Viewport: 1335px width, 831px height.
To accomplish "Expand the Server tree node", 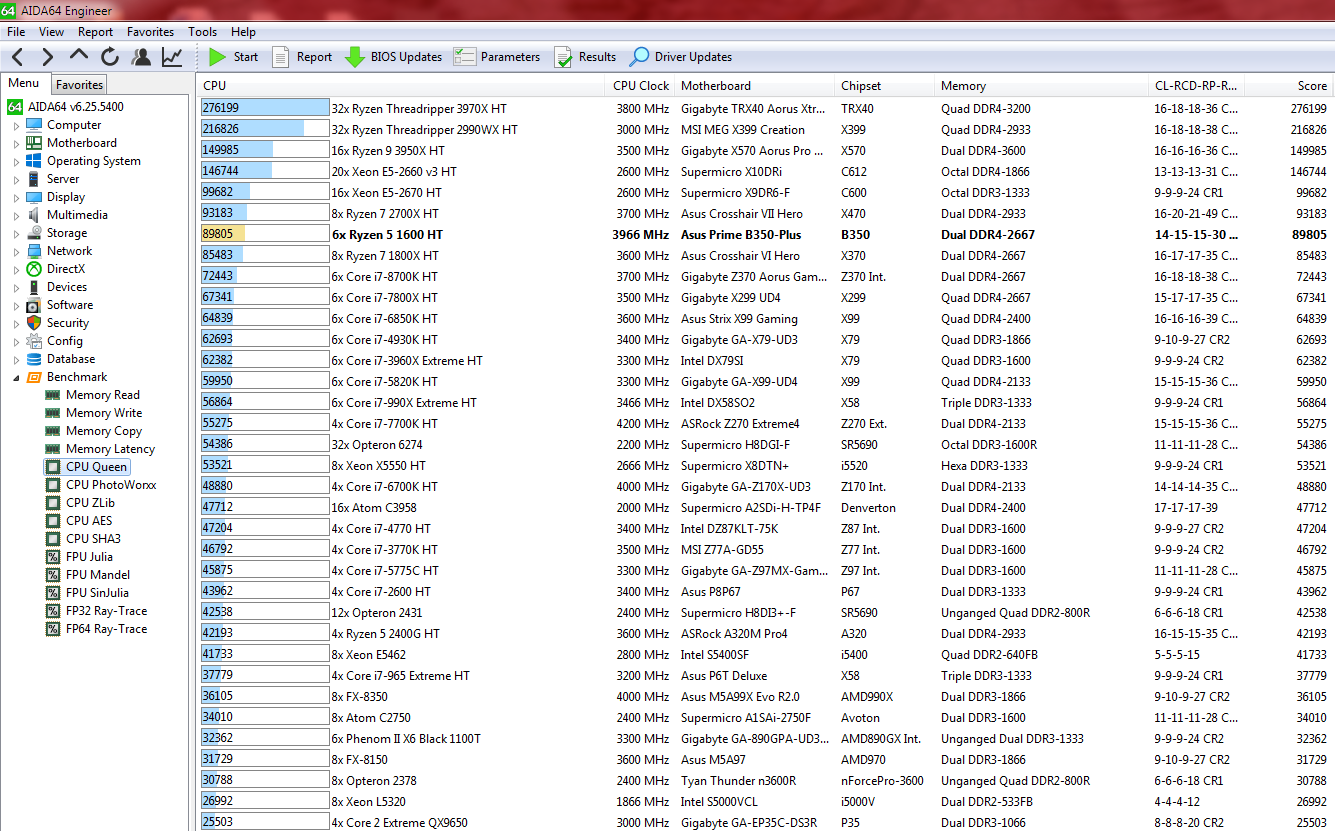I will 16,180.
